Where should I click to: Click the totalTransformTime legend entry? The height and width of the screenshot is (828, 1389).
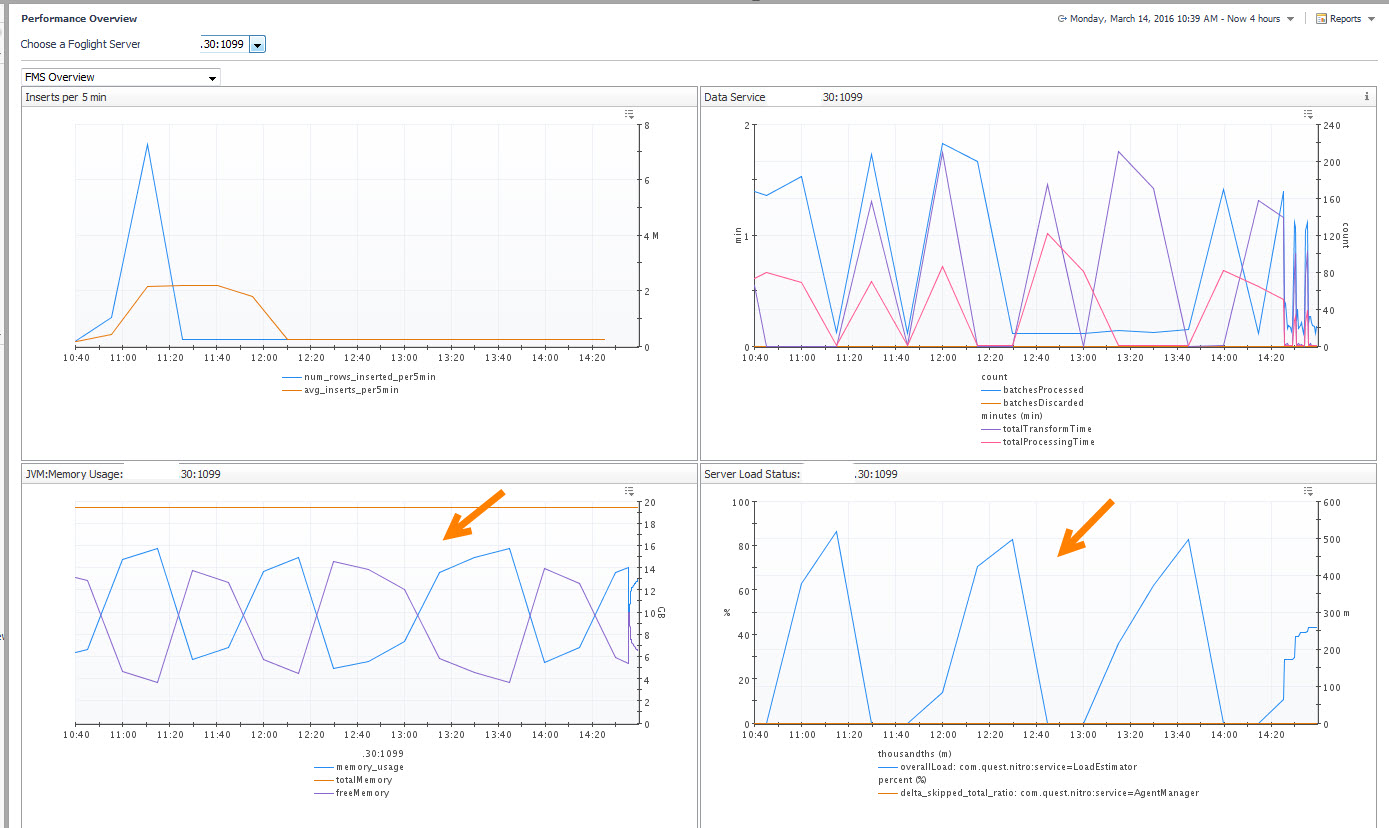click(x=1035, y=428)
